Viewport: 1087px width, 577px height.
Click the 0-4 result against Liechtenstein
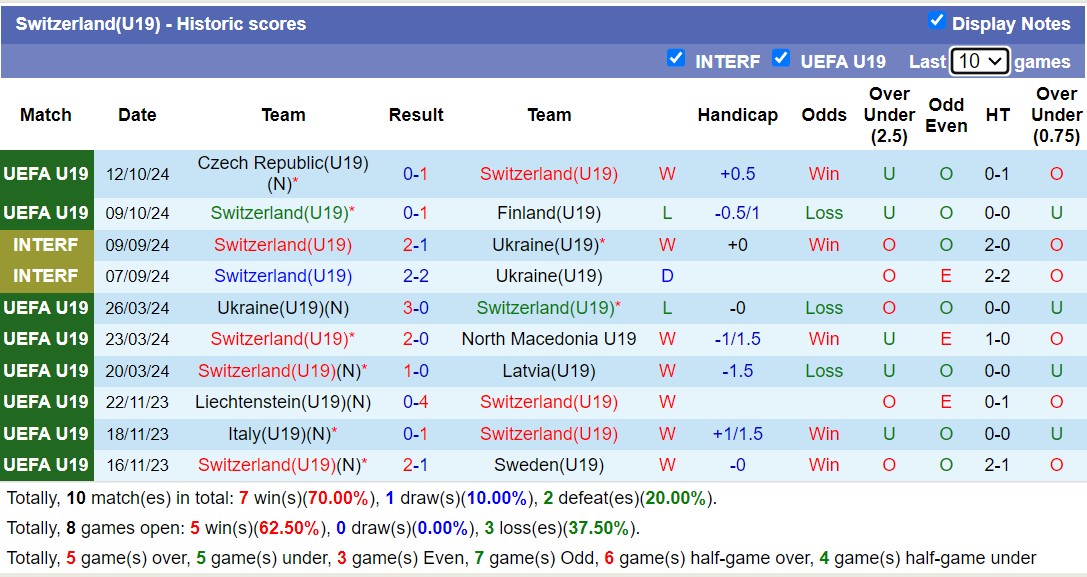(416, 402)
